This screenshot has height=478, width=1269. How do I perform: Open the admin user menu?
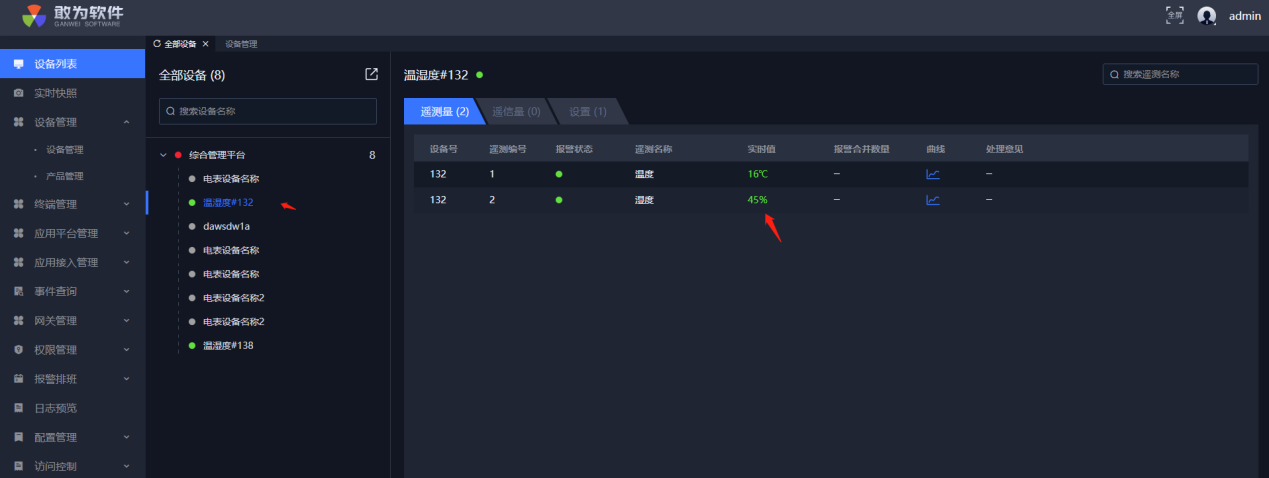1228,15
